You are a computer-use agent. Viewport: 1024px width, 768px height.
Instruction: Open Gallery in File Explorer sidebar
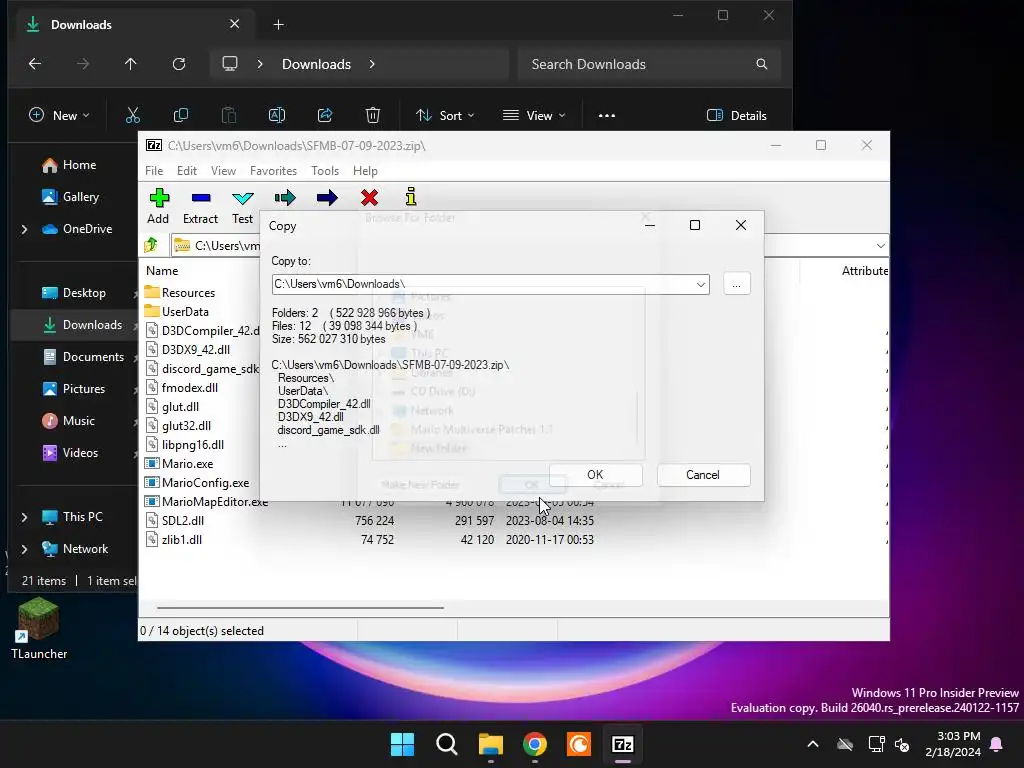click(x=71, y=197)
